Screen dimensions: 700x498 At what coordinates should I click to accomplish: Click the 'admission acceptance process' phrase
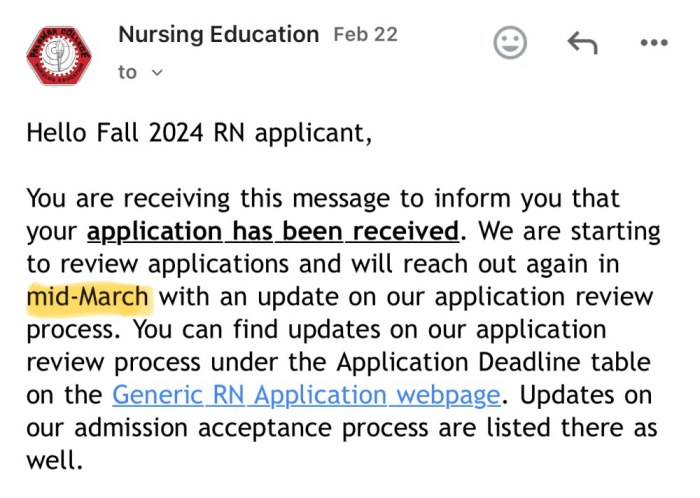[x=253, y=427]
